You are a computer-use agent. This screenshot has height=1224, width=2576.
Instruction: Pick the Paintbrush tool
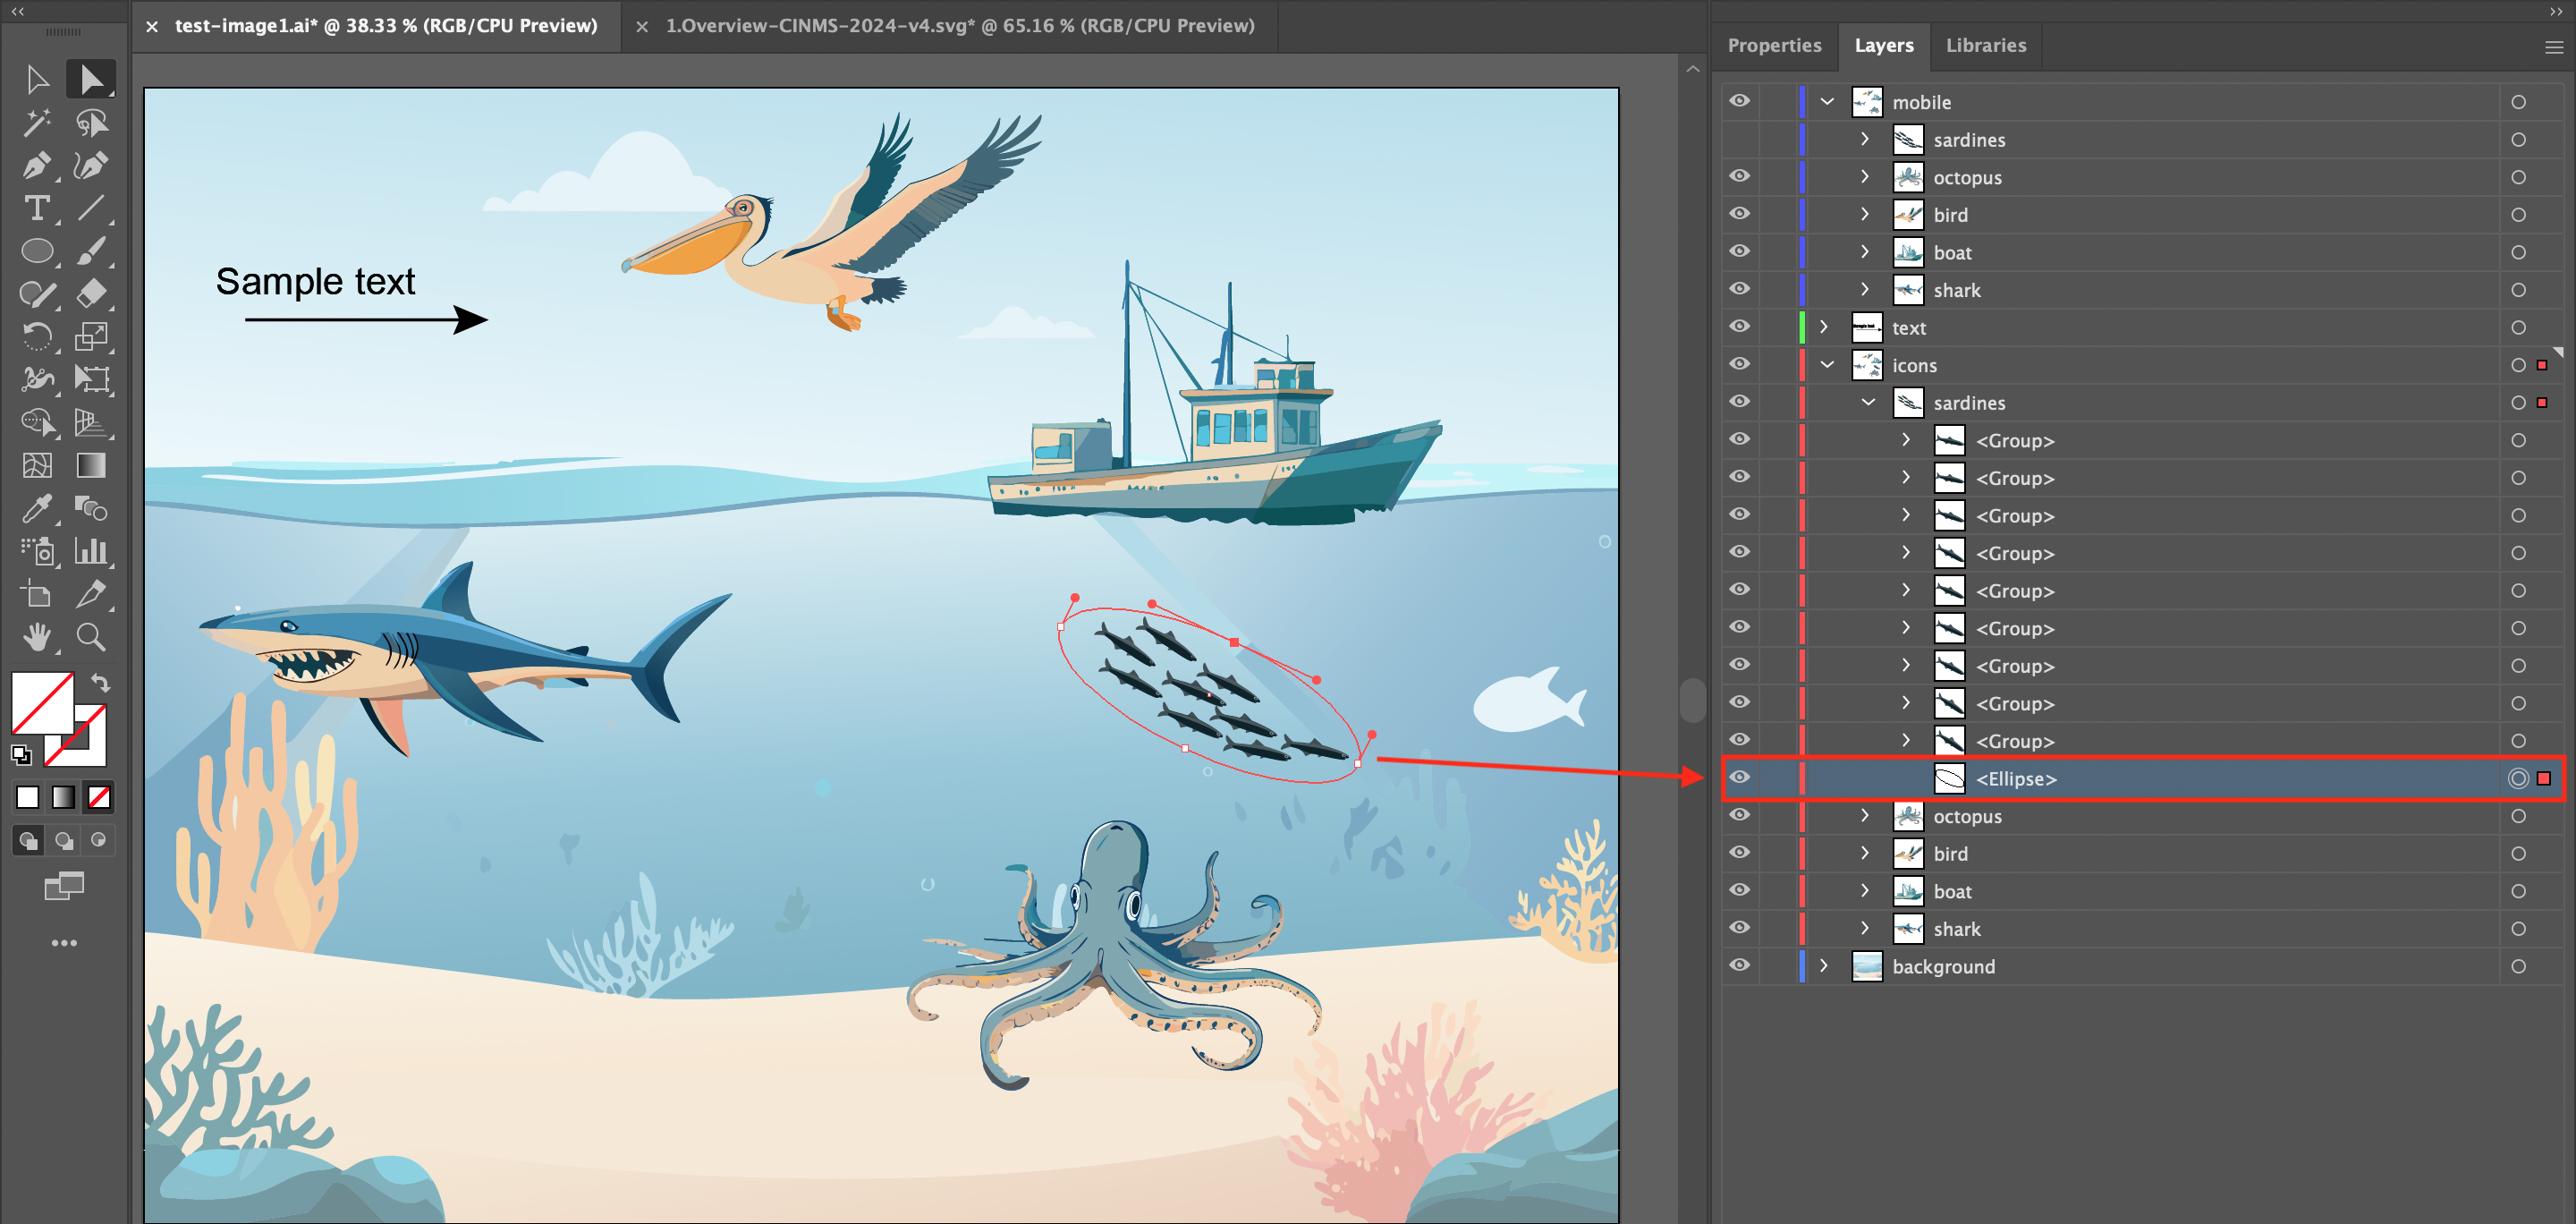click(91, 251)
